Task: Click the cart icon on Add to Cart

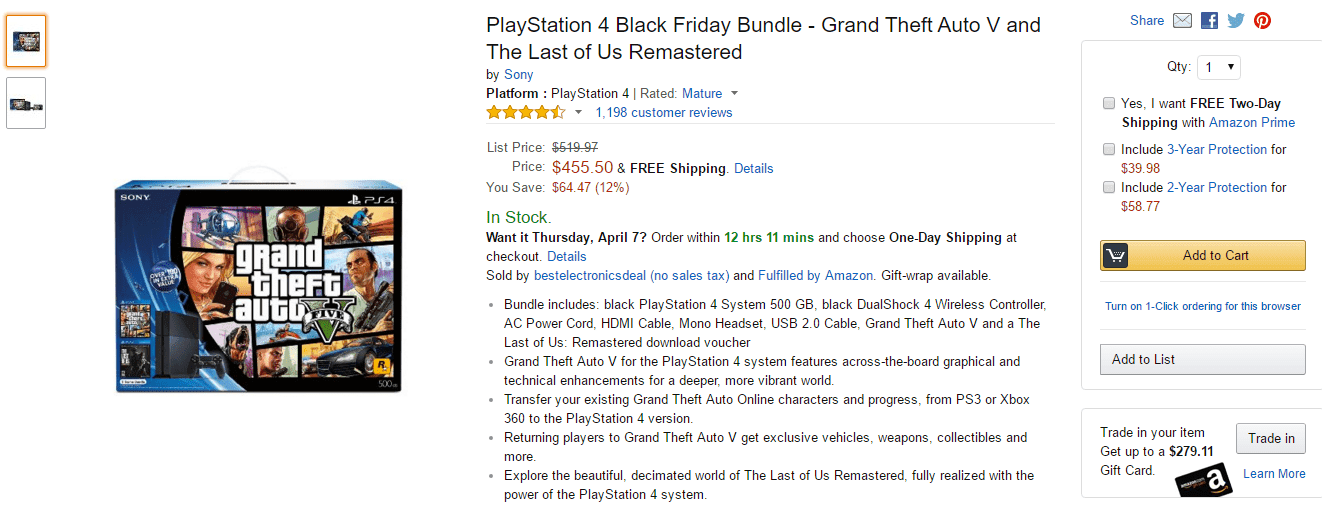Action: (1116, 256)
